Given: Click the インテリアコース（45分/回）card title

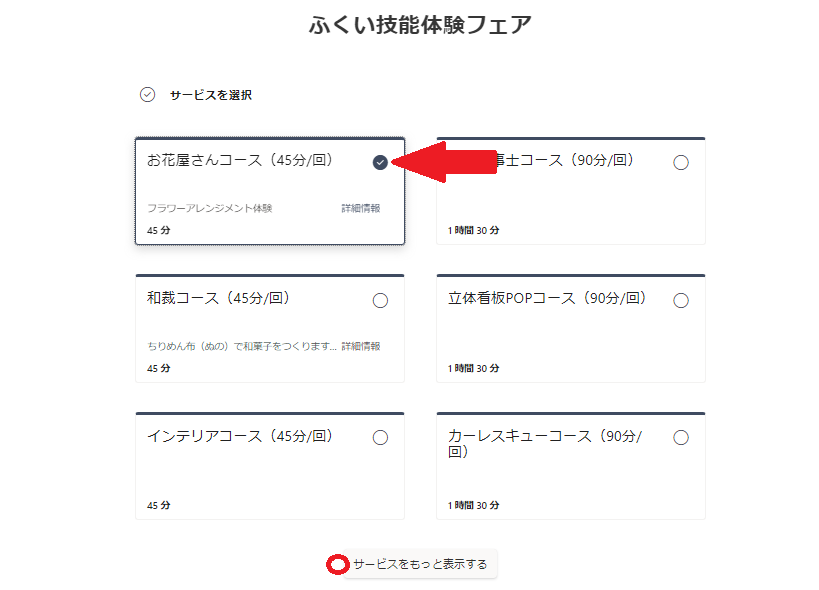Looking at the screenshot, I should [240, 436].
